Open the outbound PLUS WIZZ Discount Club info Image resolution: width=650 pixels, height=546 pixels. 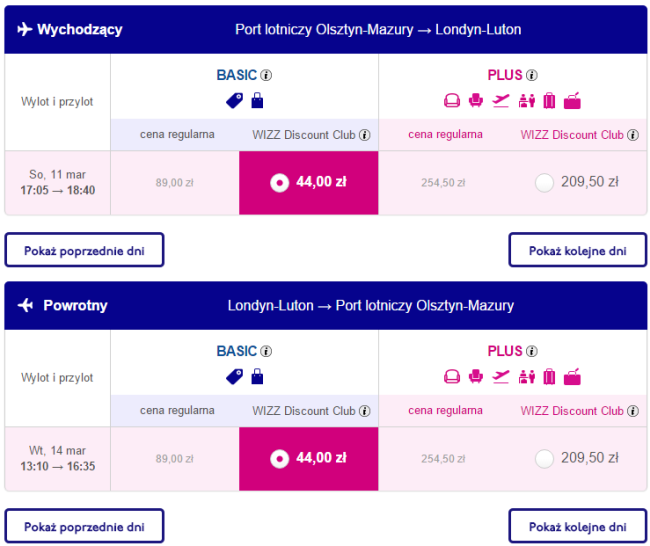[633, 135]
